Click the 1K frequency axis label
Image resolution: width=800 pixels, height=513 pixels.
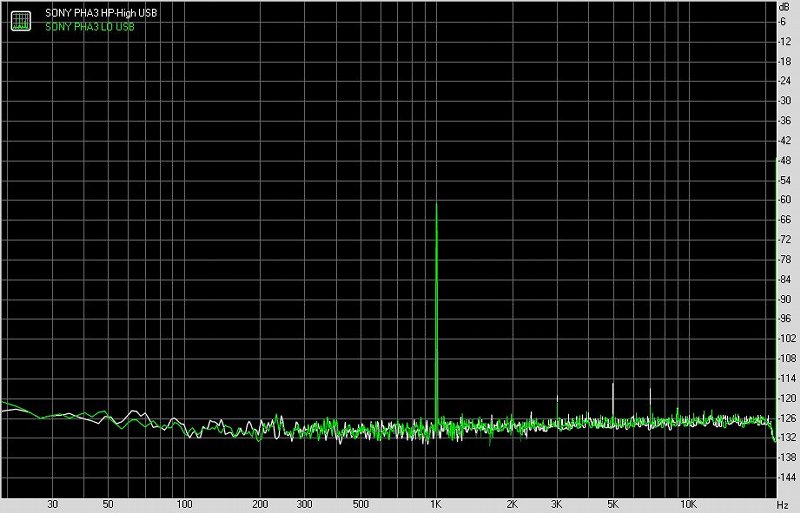tap(435, 504)
